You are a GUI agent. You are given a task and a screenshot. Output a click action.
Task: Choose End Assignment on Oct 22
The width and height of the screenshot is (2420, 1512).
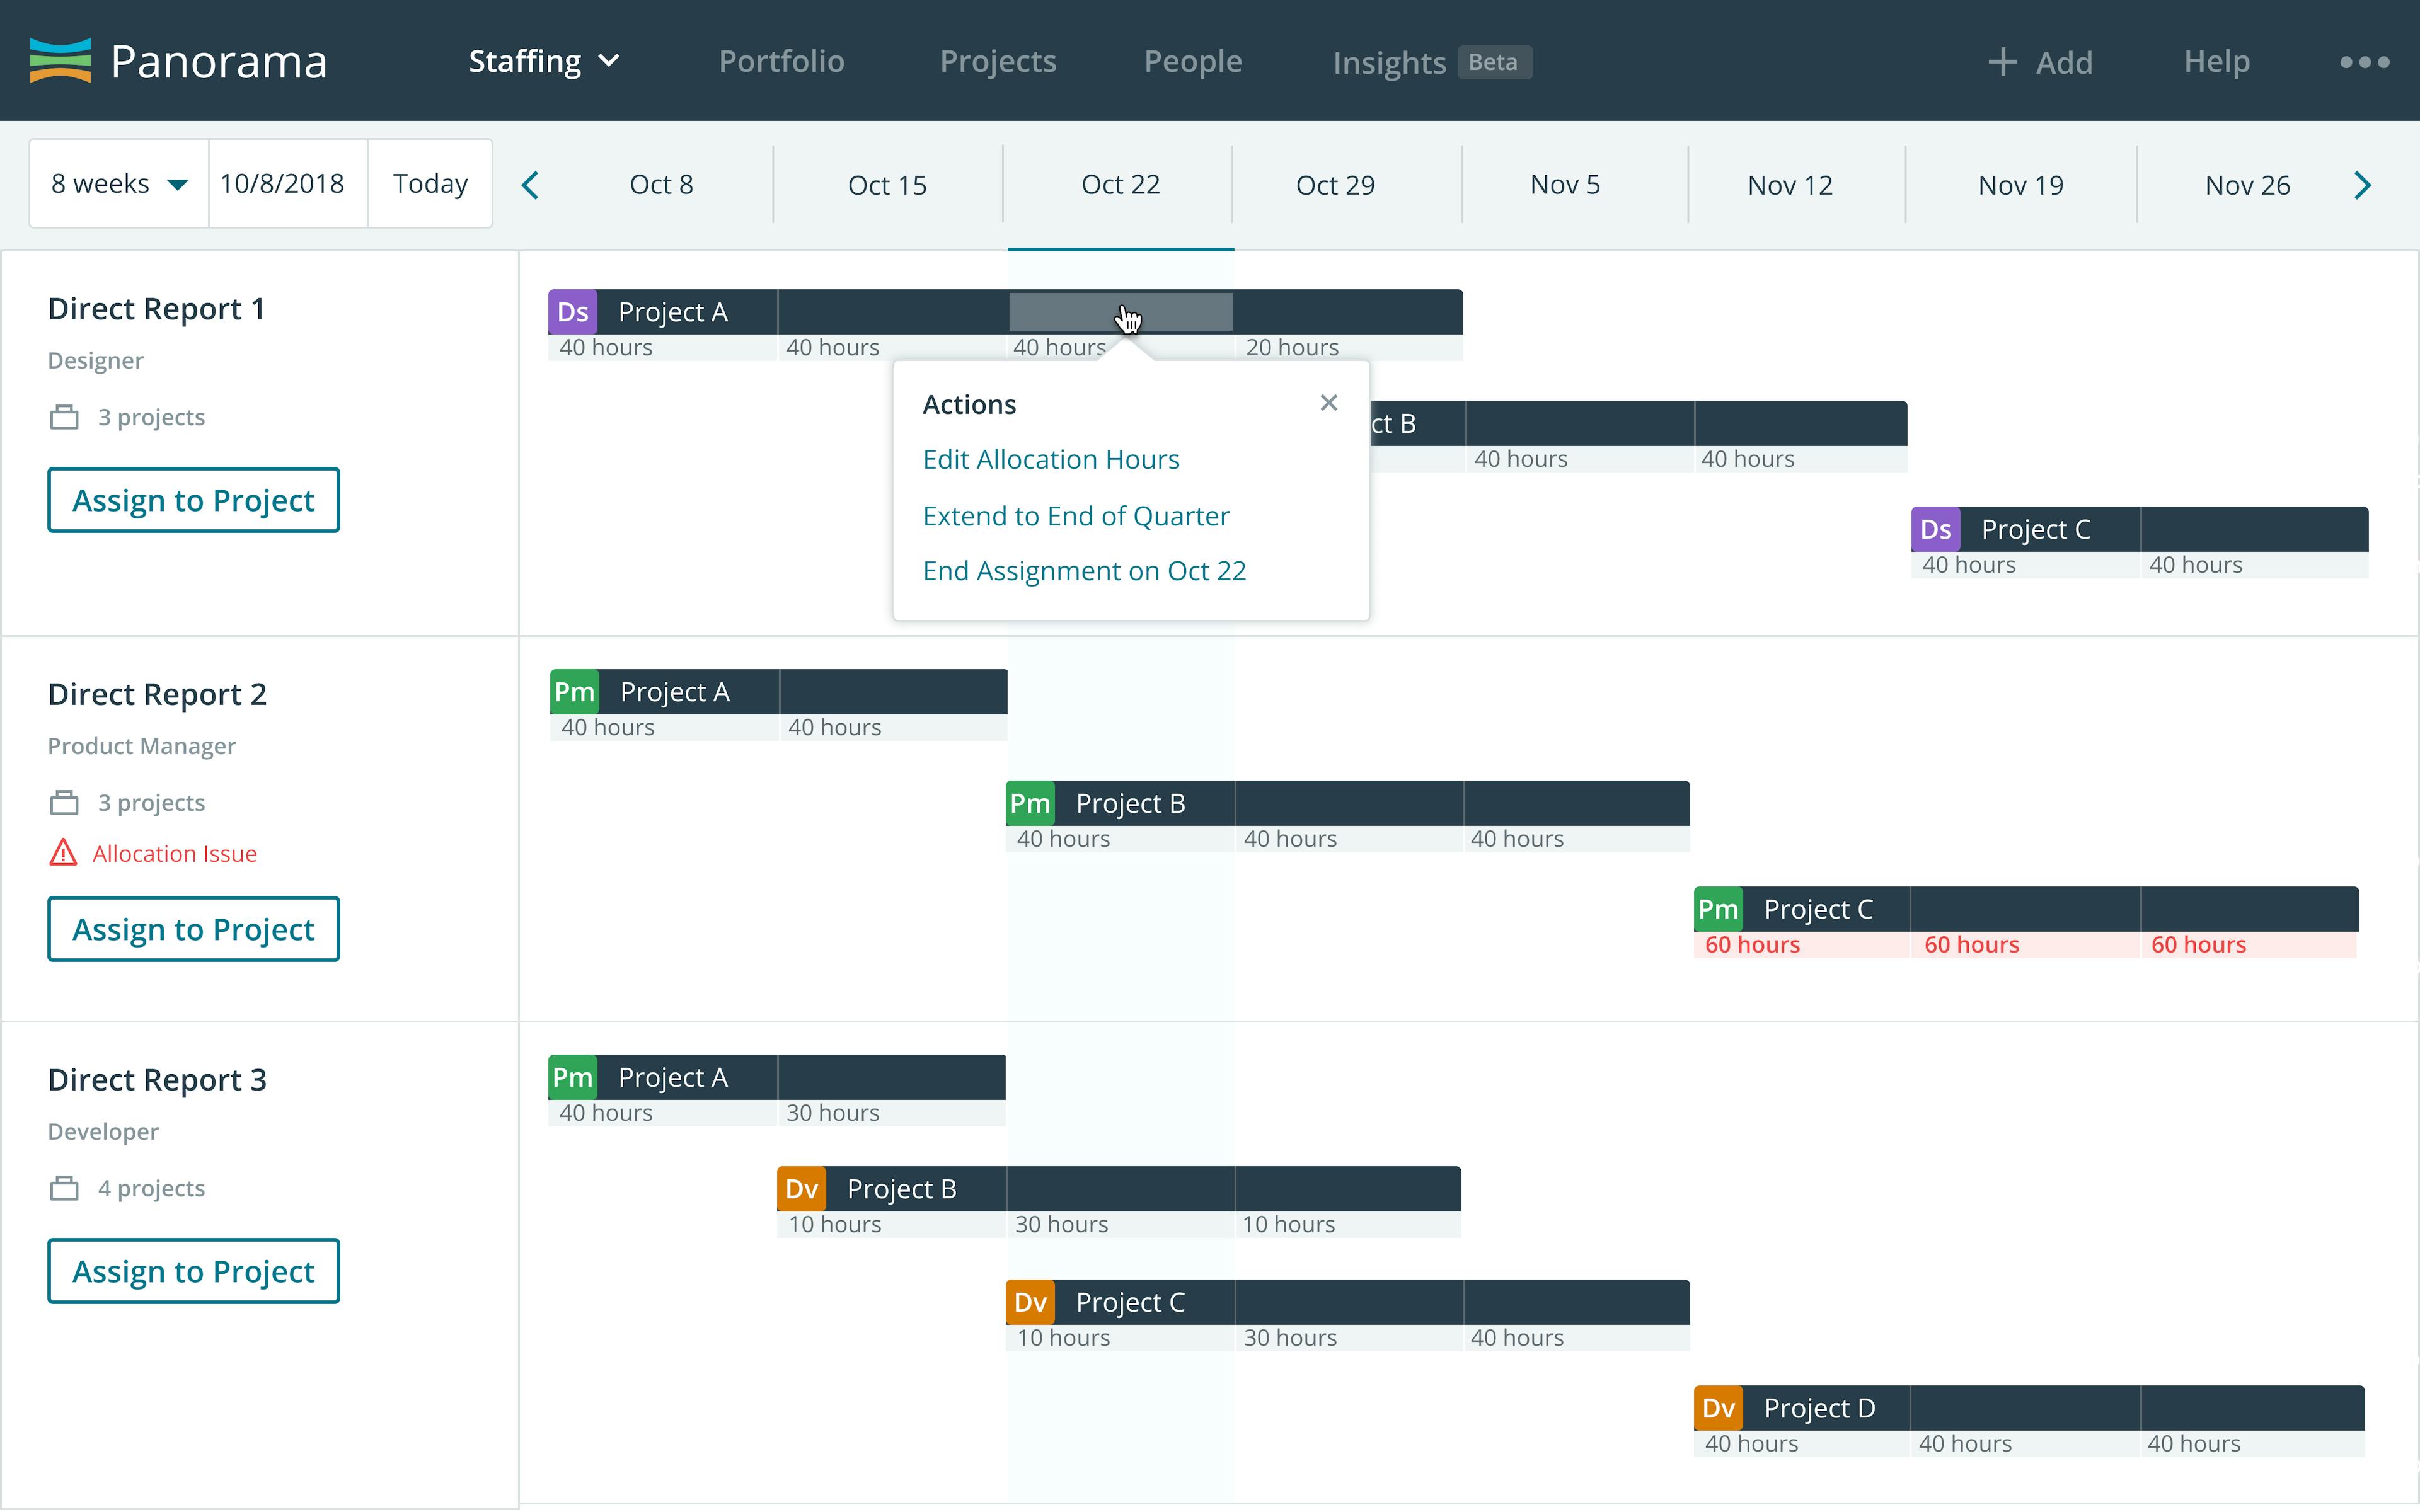point(1084,570)
